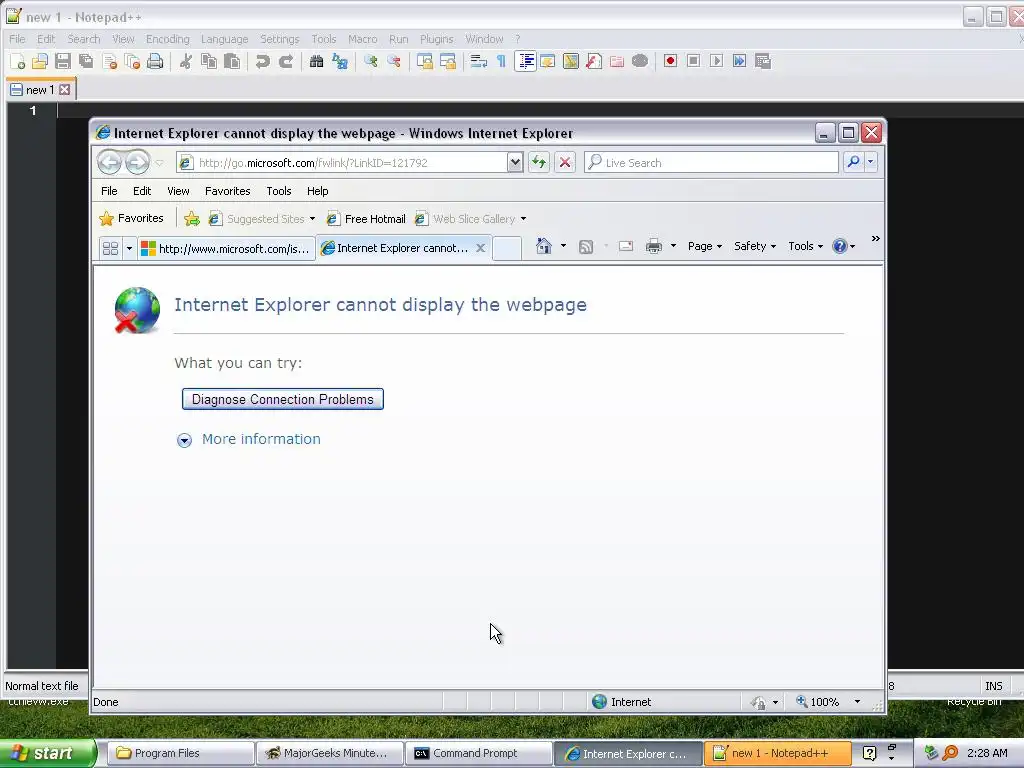The image size is (1024, 768).
Task: Click Zoom Out icon in Notepad++
Action: pyautogui.click(x=394, y=61)
